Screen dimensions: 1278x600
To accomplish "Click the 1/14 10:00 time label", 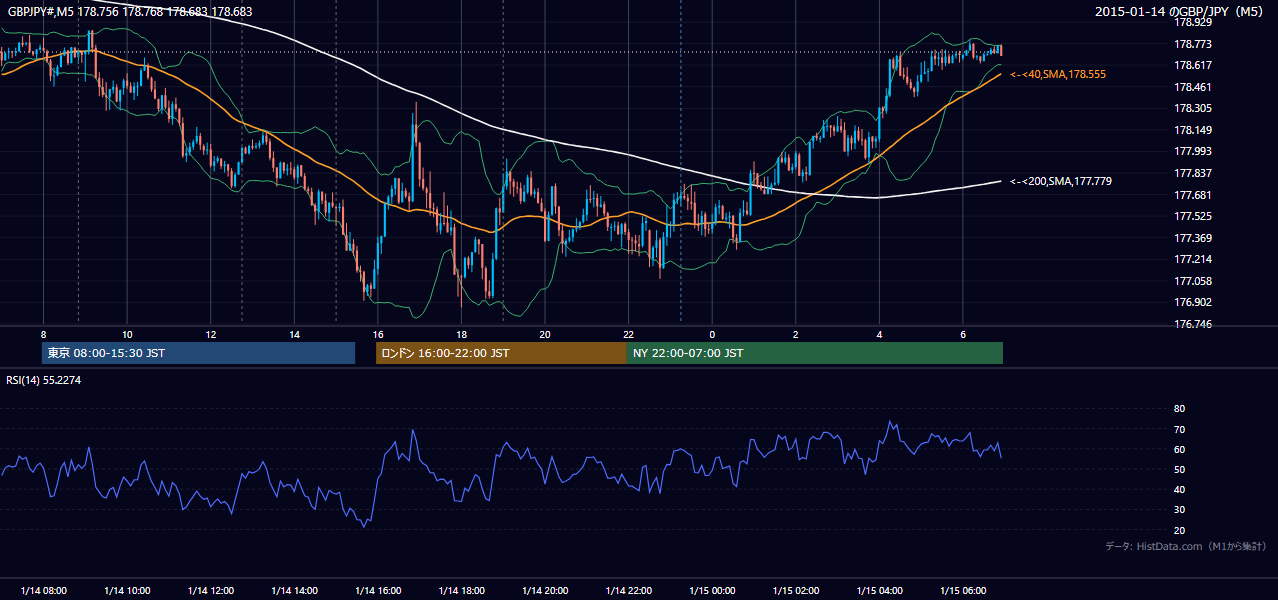I will tap(127, 591).
